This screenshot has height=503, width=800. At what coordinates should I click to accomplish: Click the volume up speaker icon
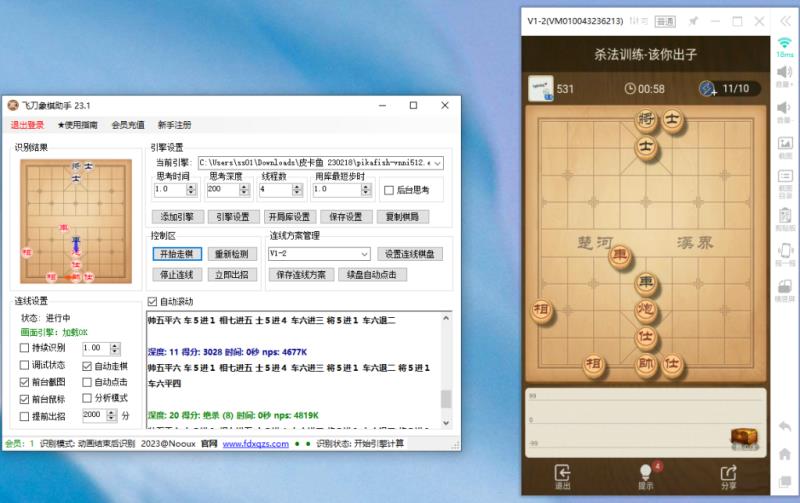784,71
